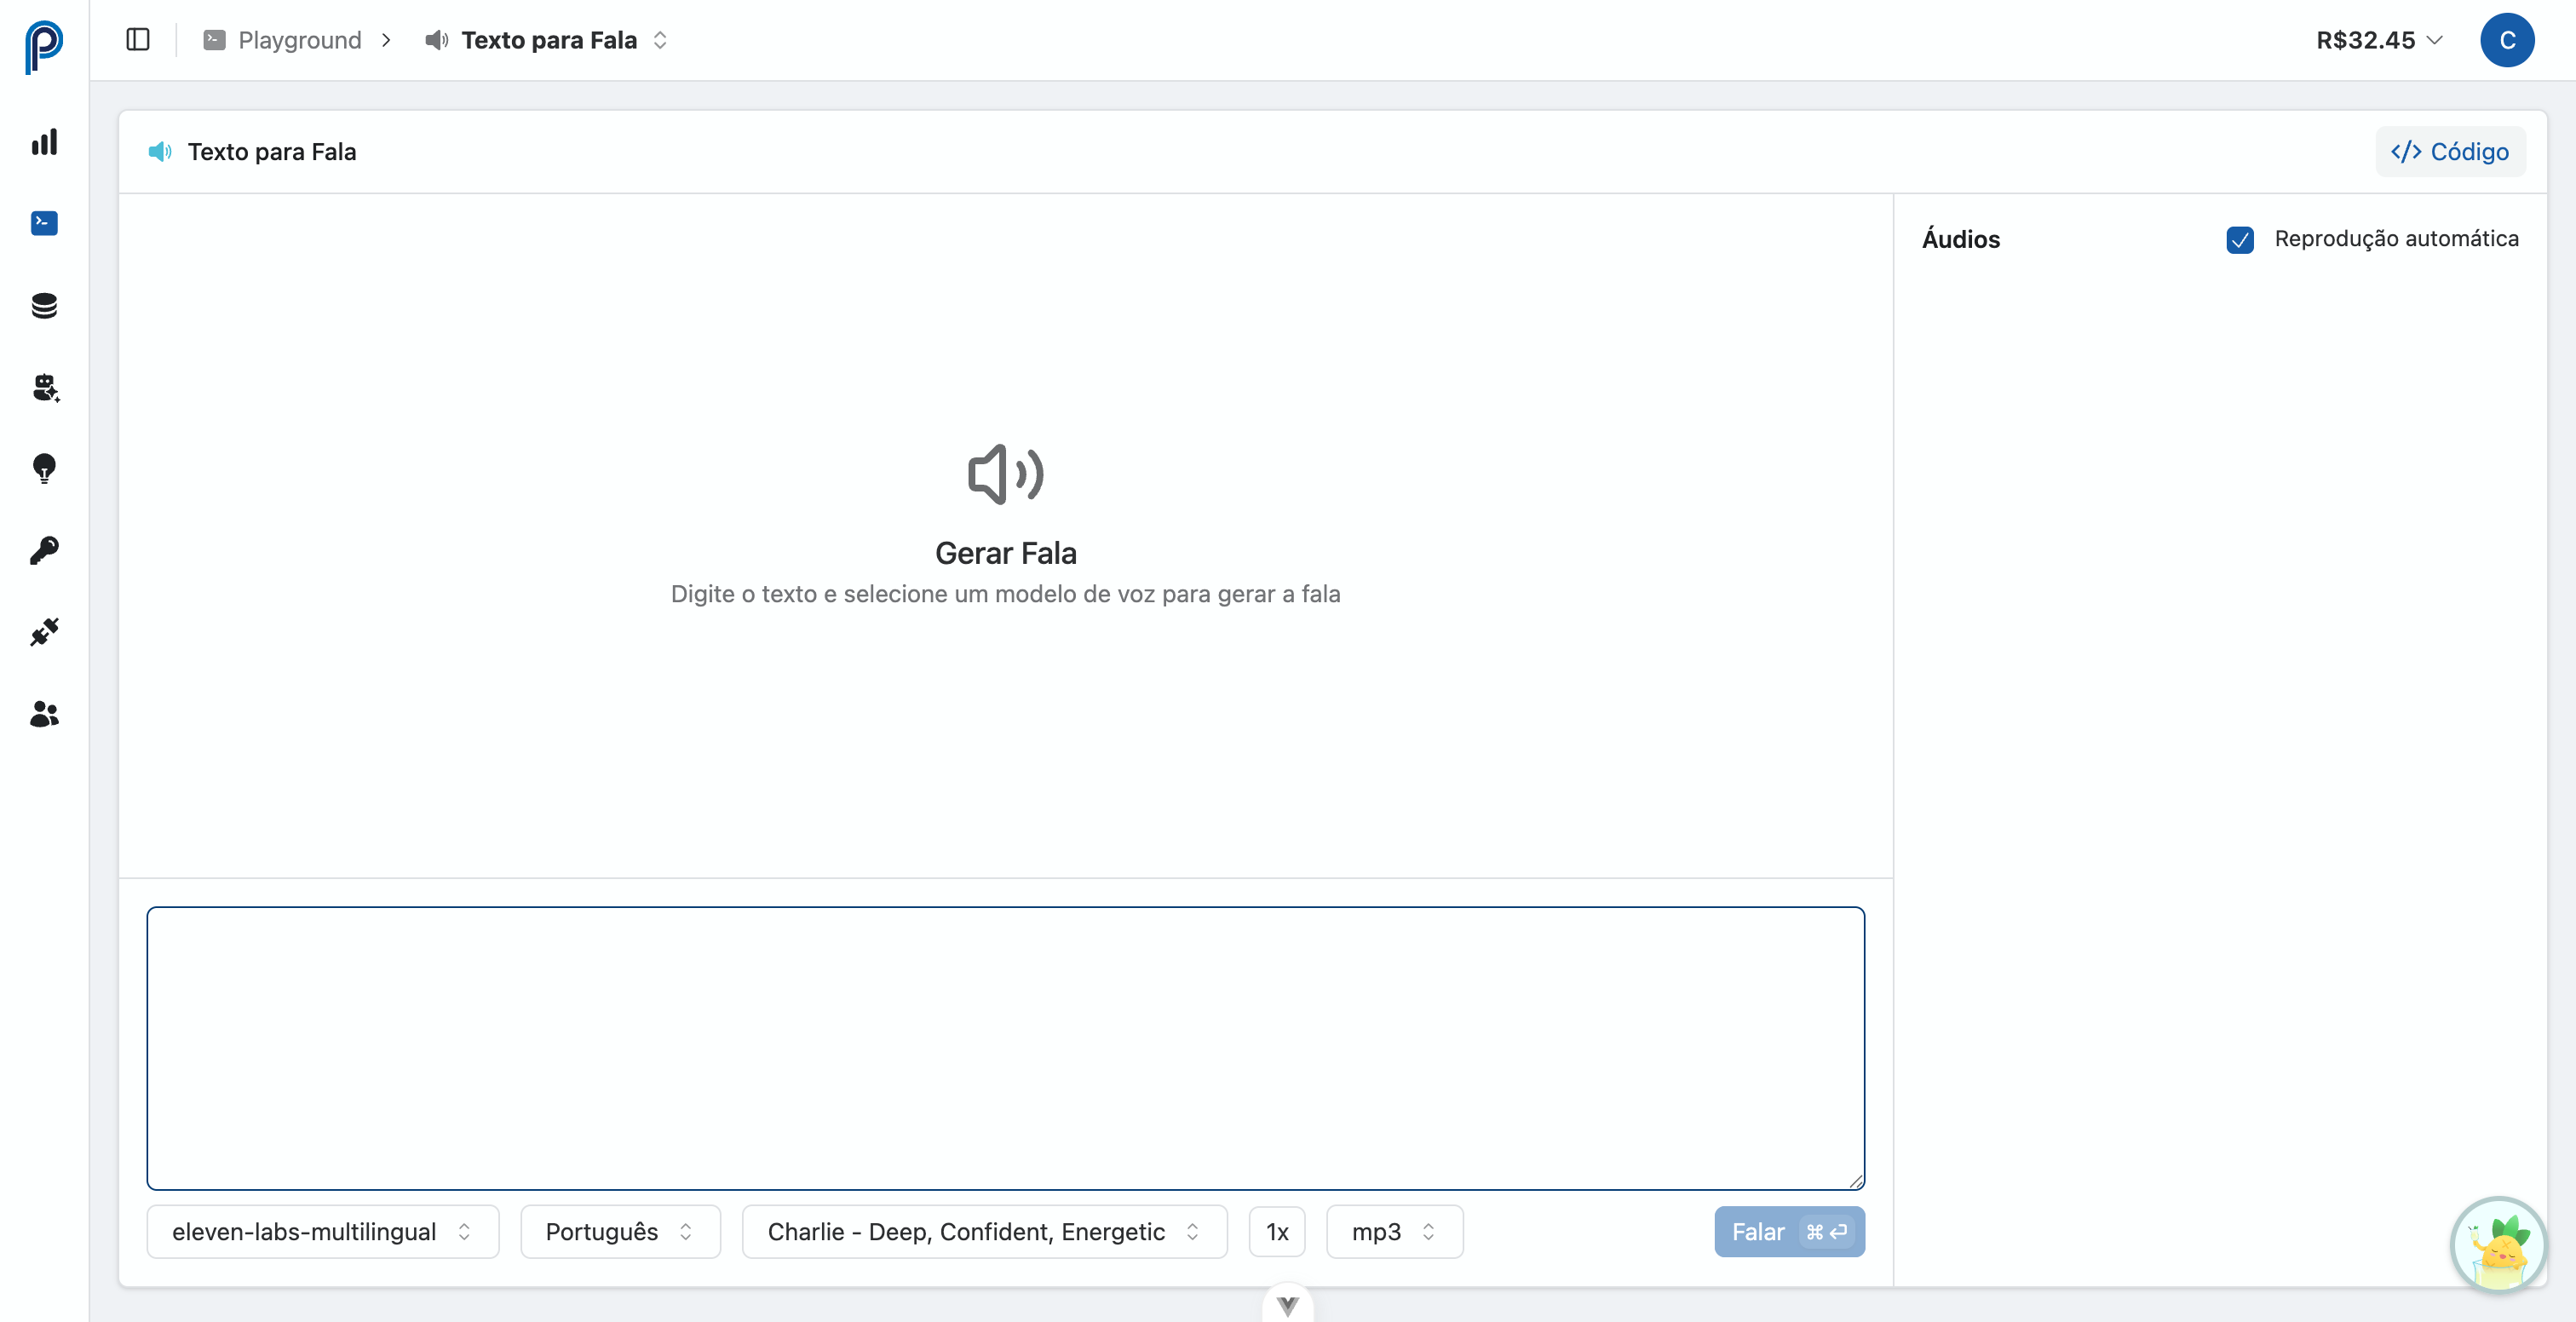Open the robot agents sidebar icon
Screen dimensions: 2576x1322
tap(44, 387)
